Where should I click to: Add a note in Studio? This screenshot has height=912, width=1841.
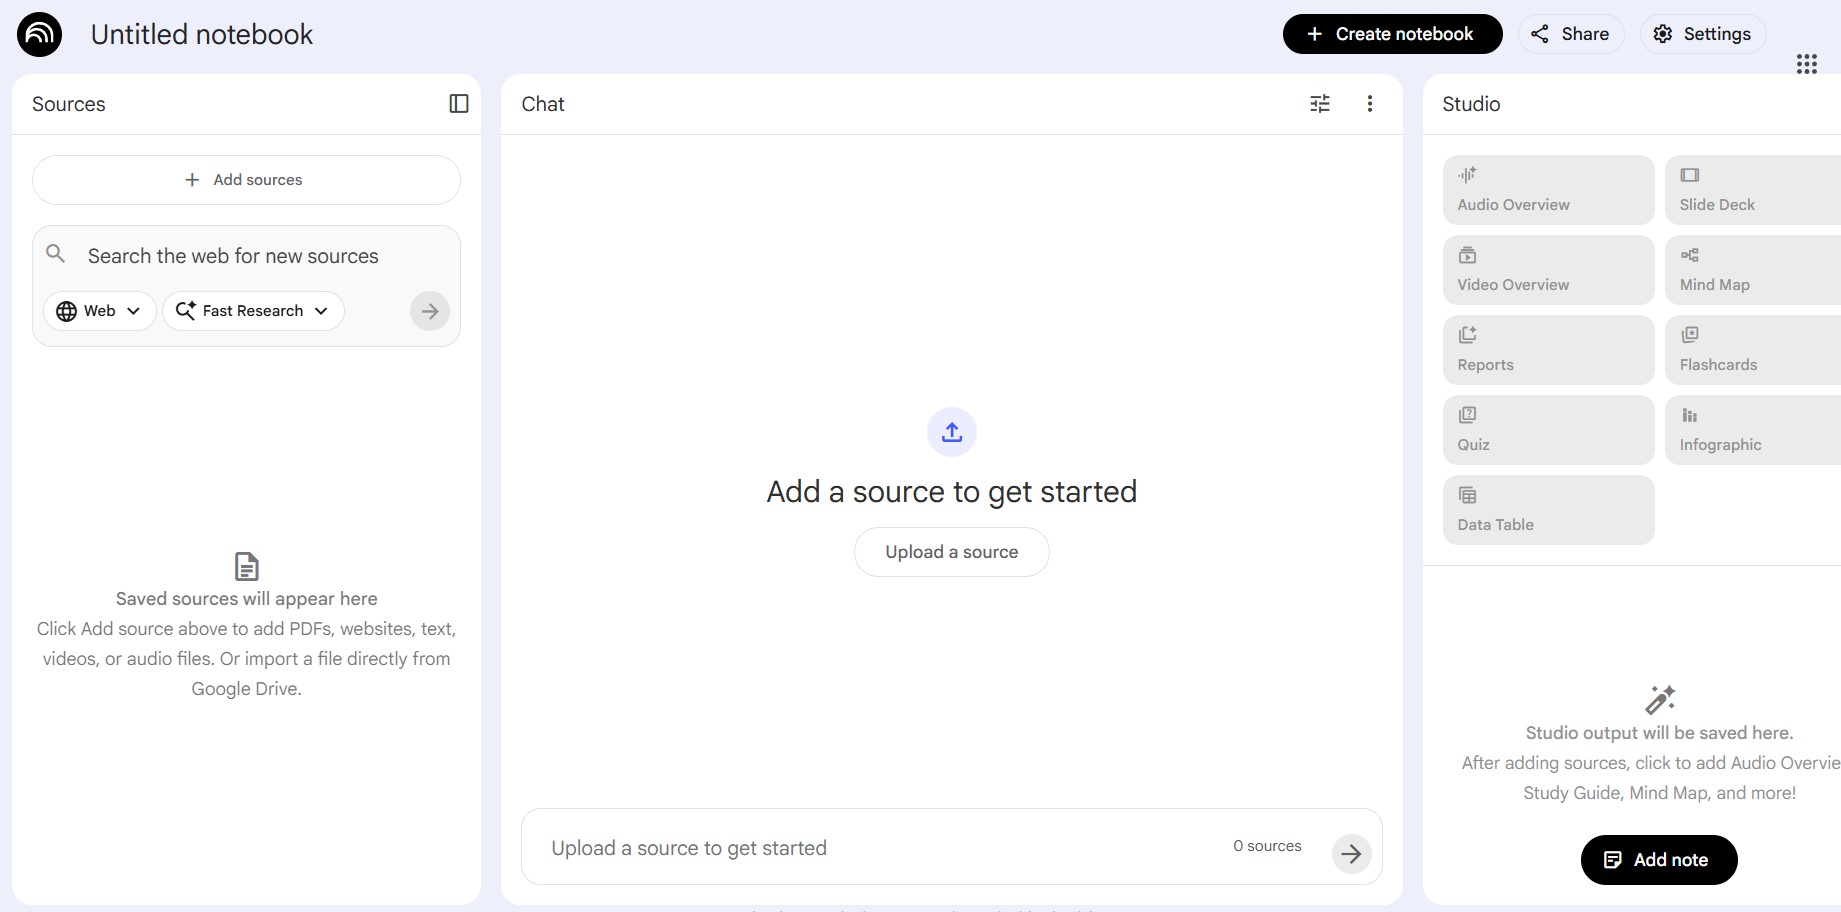1658,860
